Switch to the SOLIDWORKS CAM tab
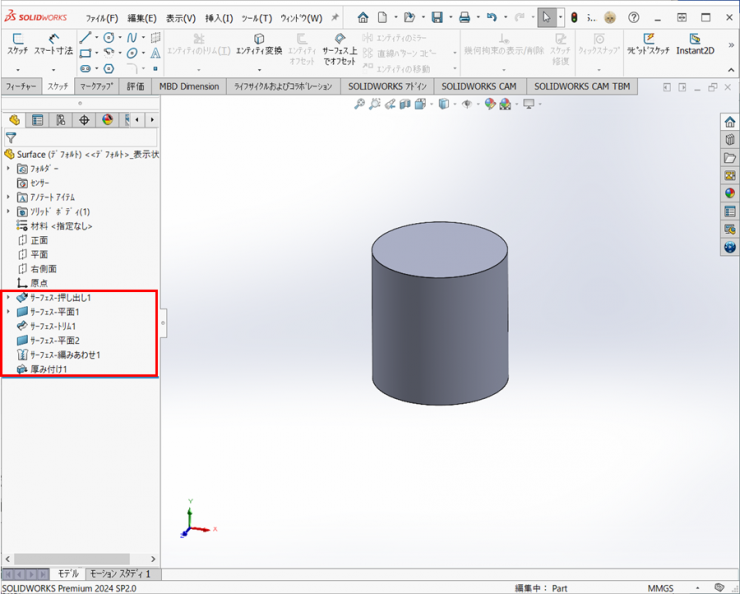Screen dimensions: 740x594 click(x=478, y=87)
